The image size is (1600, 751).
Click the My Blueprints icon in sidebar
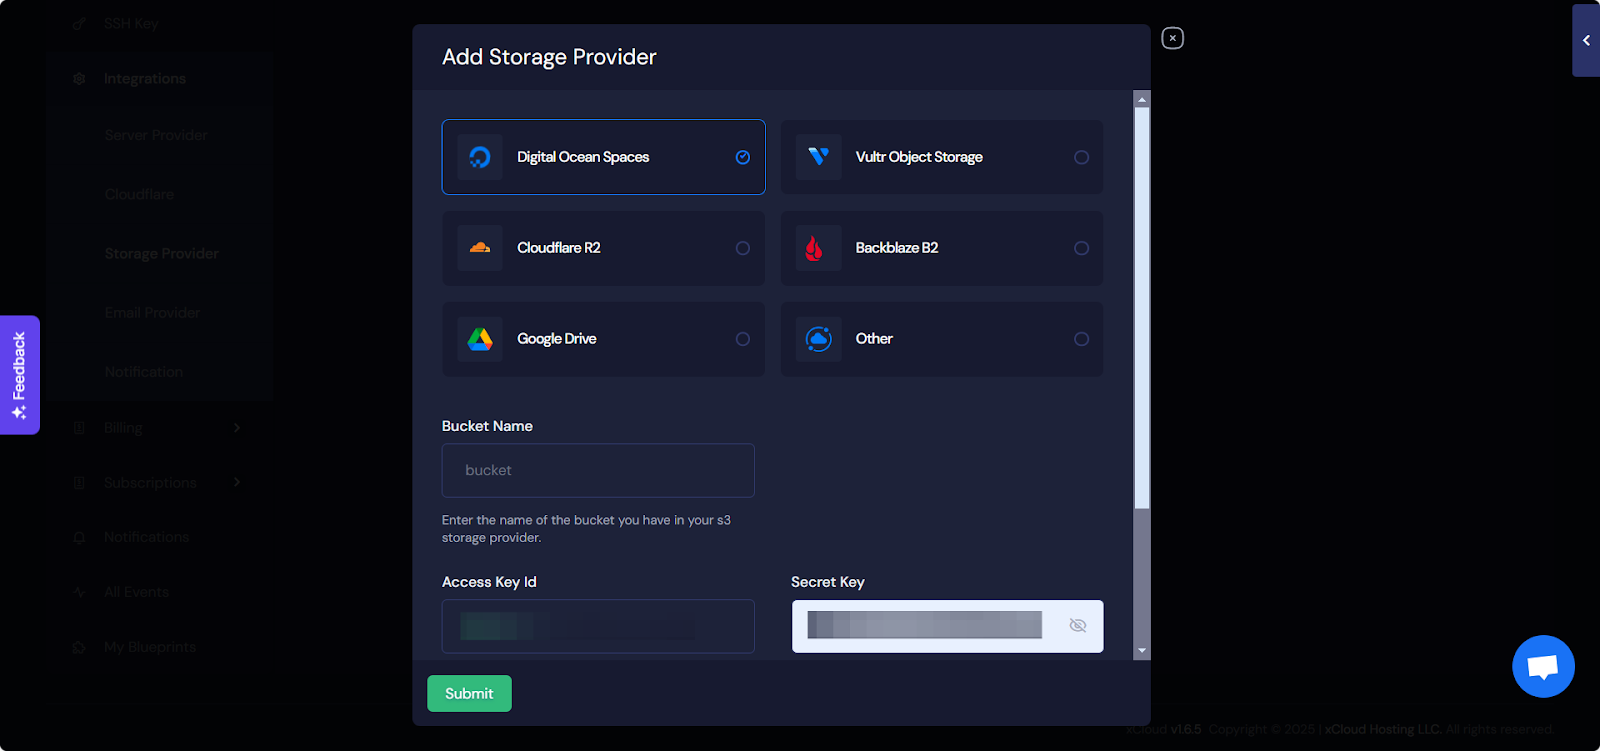[x=79, y=647]
